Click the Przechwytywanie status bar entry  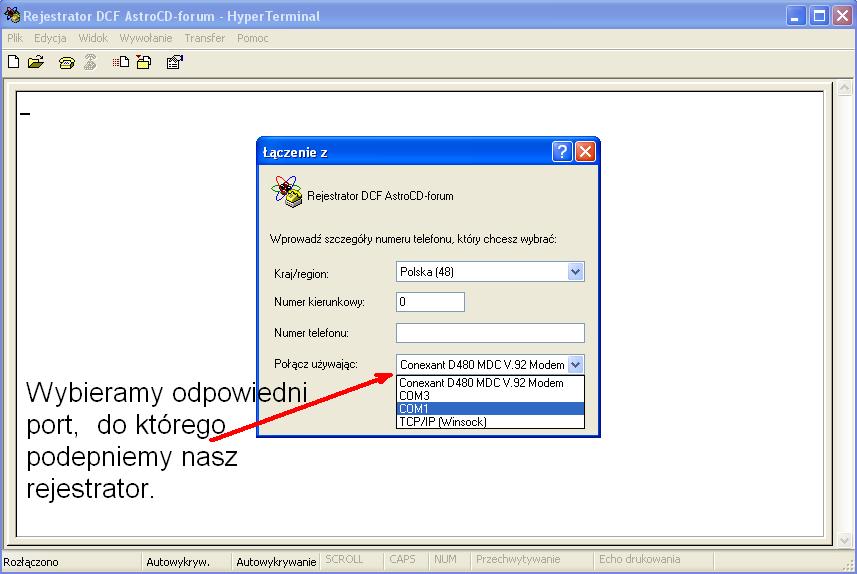pyautogui.click(x=518, y=559)
